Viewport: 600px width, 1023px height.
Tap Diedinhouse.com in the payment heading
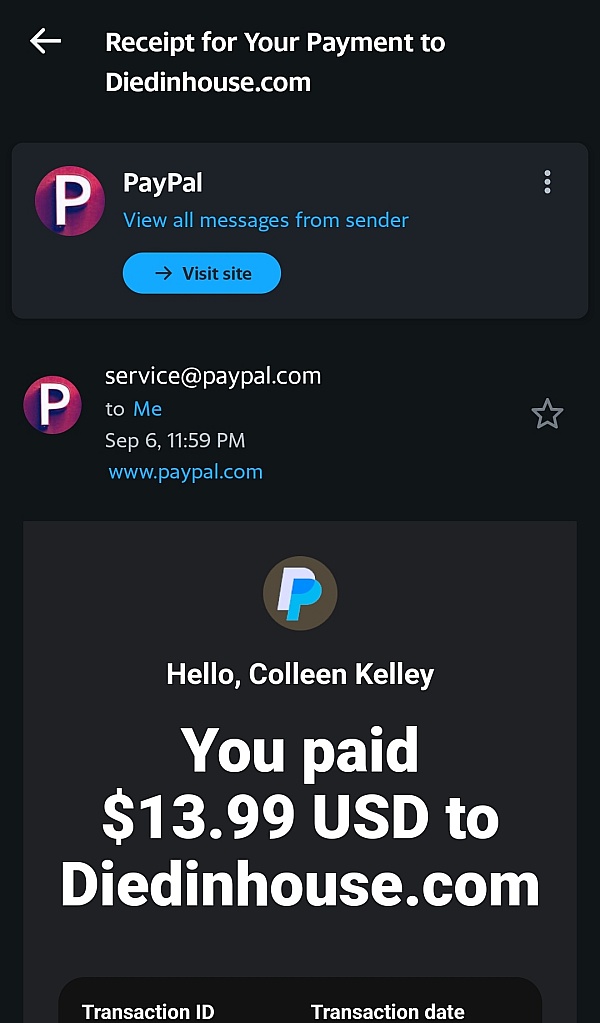pos(300,885)
